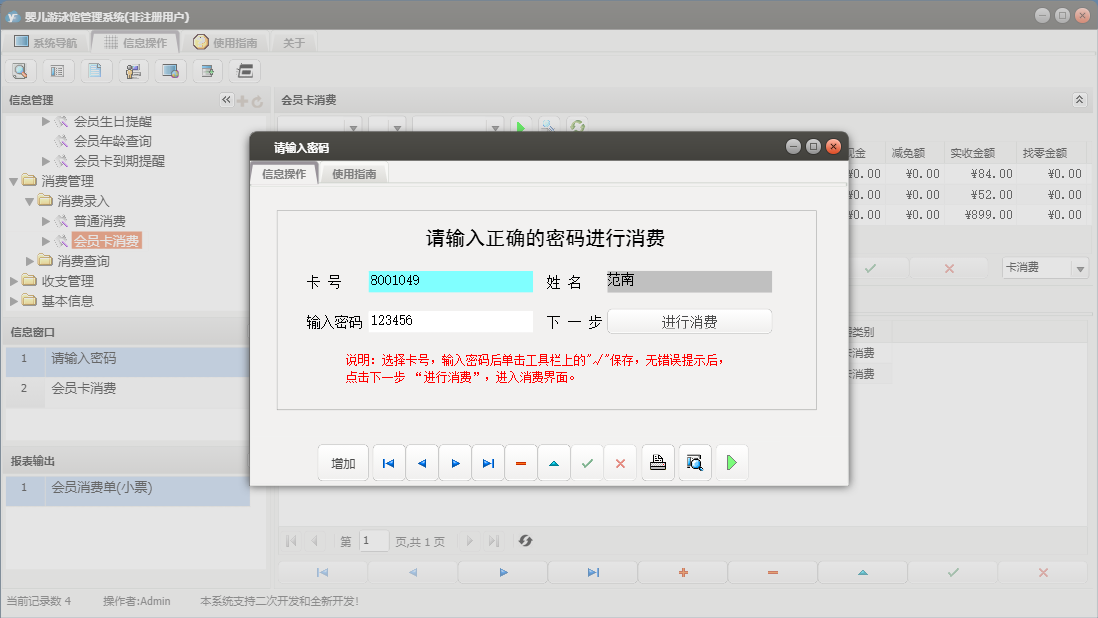Run the green play icon in the dialog toolbar
1098x618 pixels.
[x=730, y=462]
